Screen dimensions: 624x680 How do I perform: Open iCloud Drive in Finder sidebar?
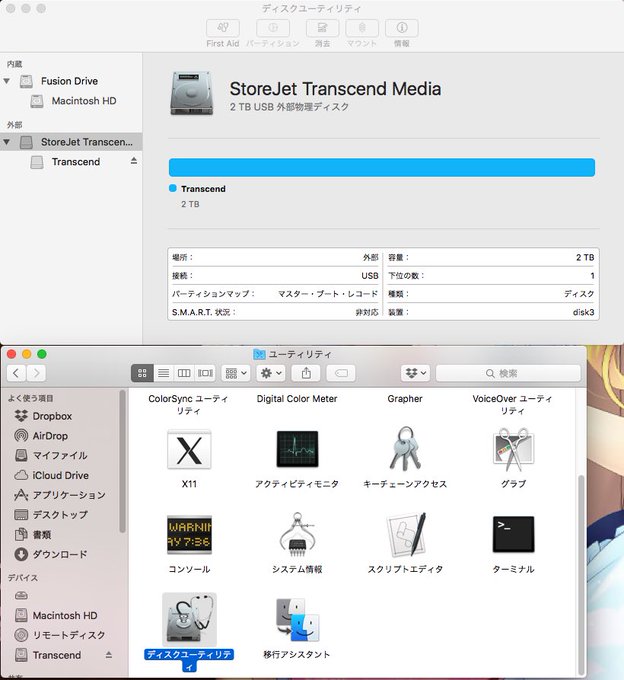[x=51, y=475]
